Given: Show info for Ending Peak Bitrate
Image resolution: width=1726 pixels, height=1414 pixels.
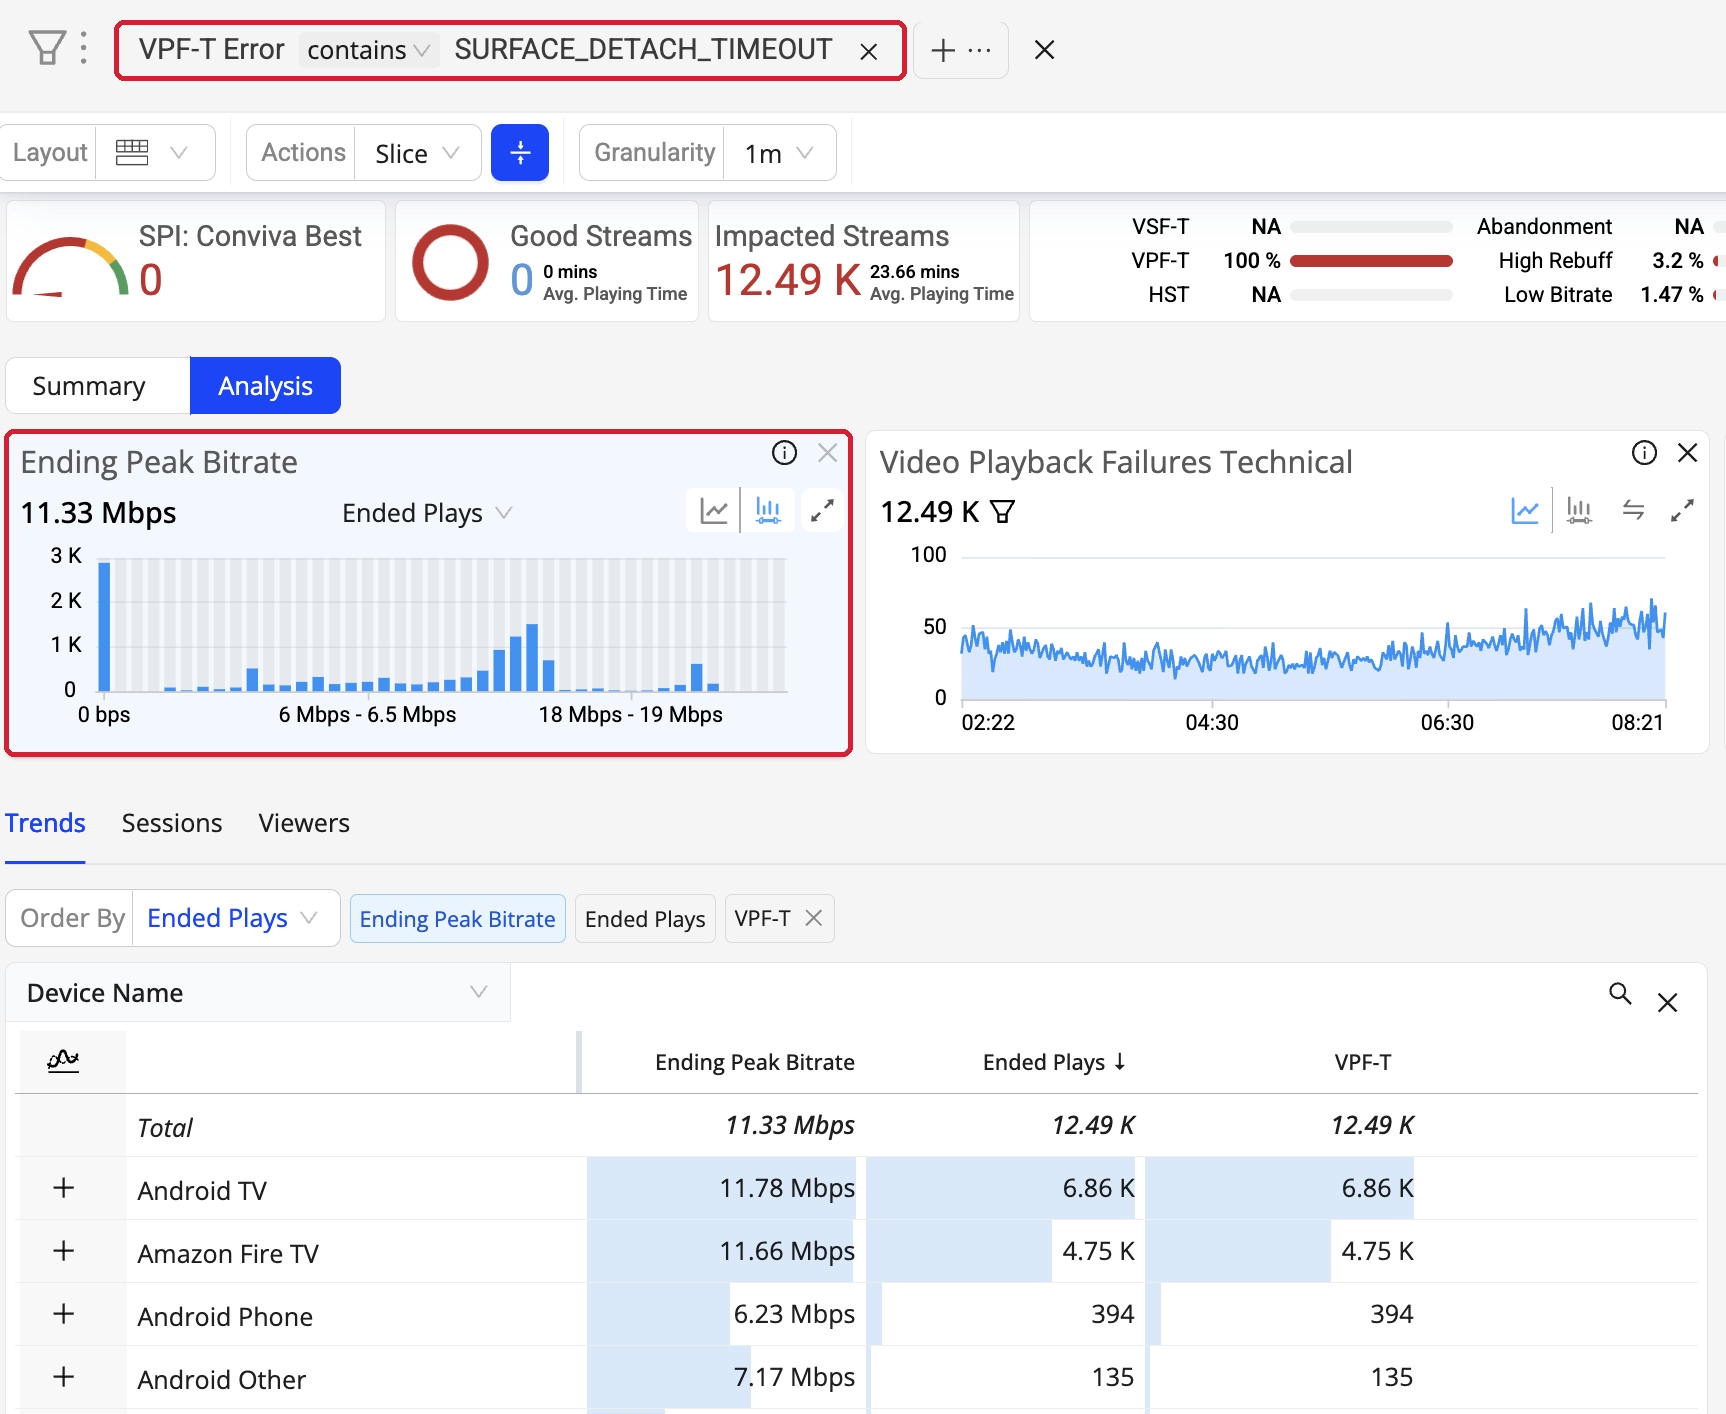Looking at the screenshot, I should [784, 453].
